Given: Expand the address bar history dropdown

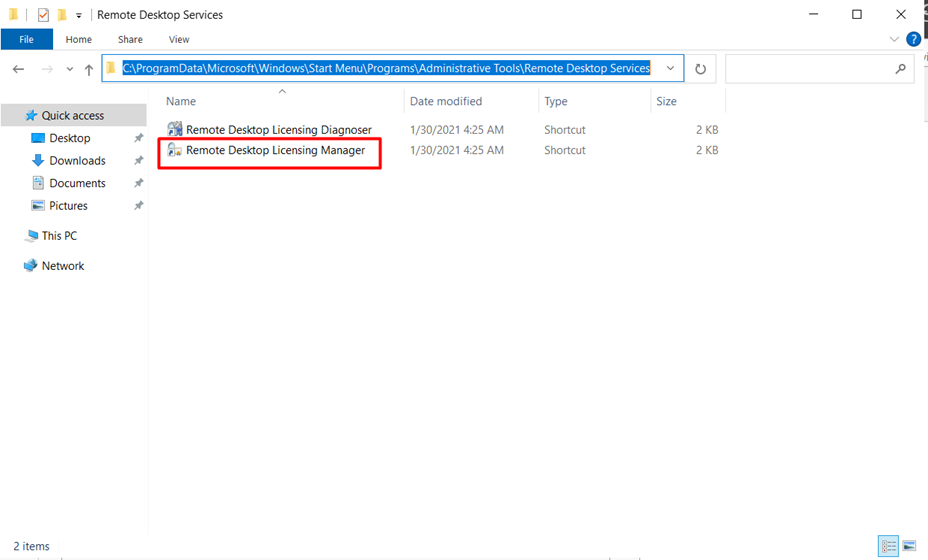Looking at the screenshot, I should coord(670,68).
